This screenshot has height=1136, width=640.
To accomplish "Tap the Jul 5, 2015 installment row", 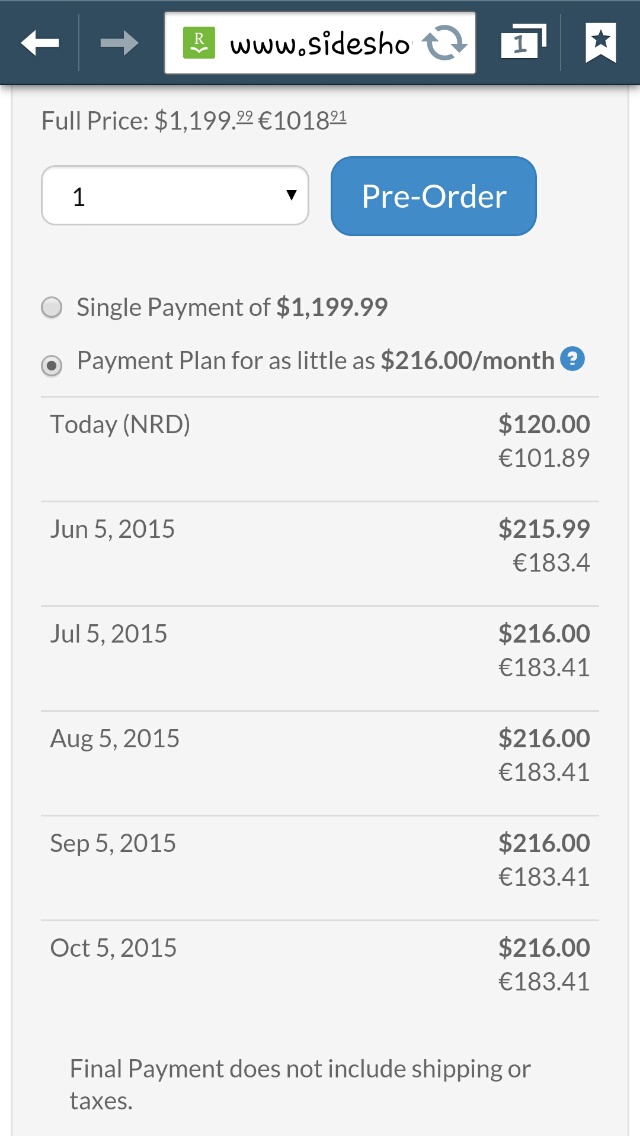I will pyautogui.click(x=320, y=651).
